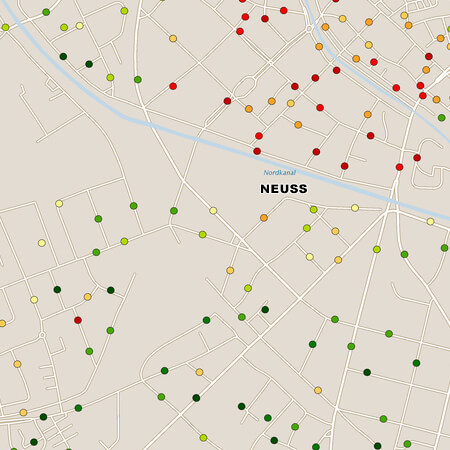Select the pale yellow marker inside a western block
This screenshot has width=450, height=450.
point(42,243)
